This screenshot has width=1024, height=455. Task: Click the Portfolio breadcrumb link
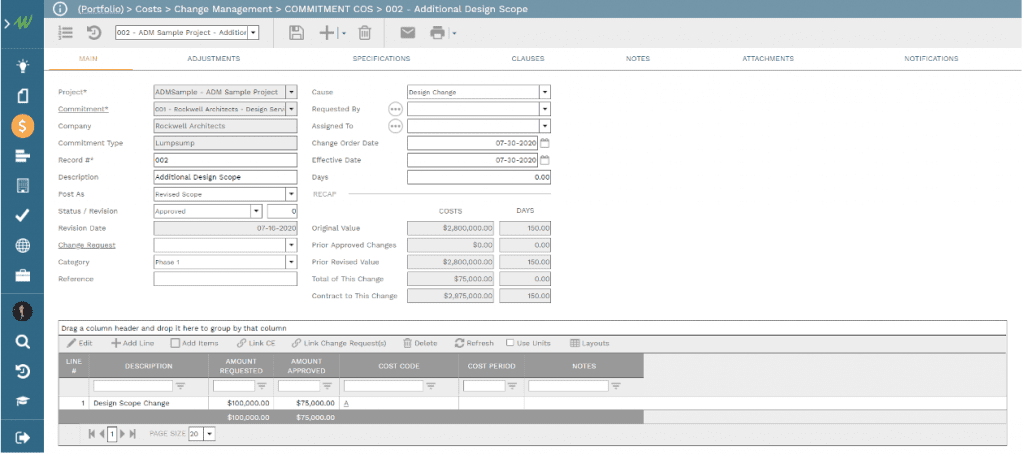pos(101,9)
